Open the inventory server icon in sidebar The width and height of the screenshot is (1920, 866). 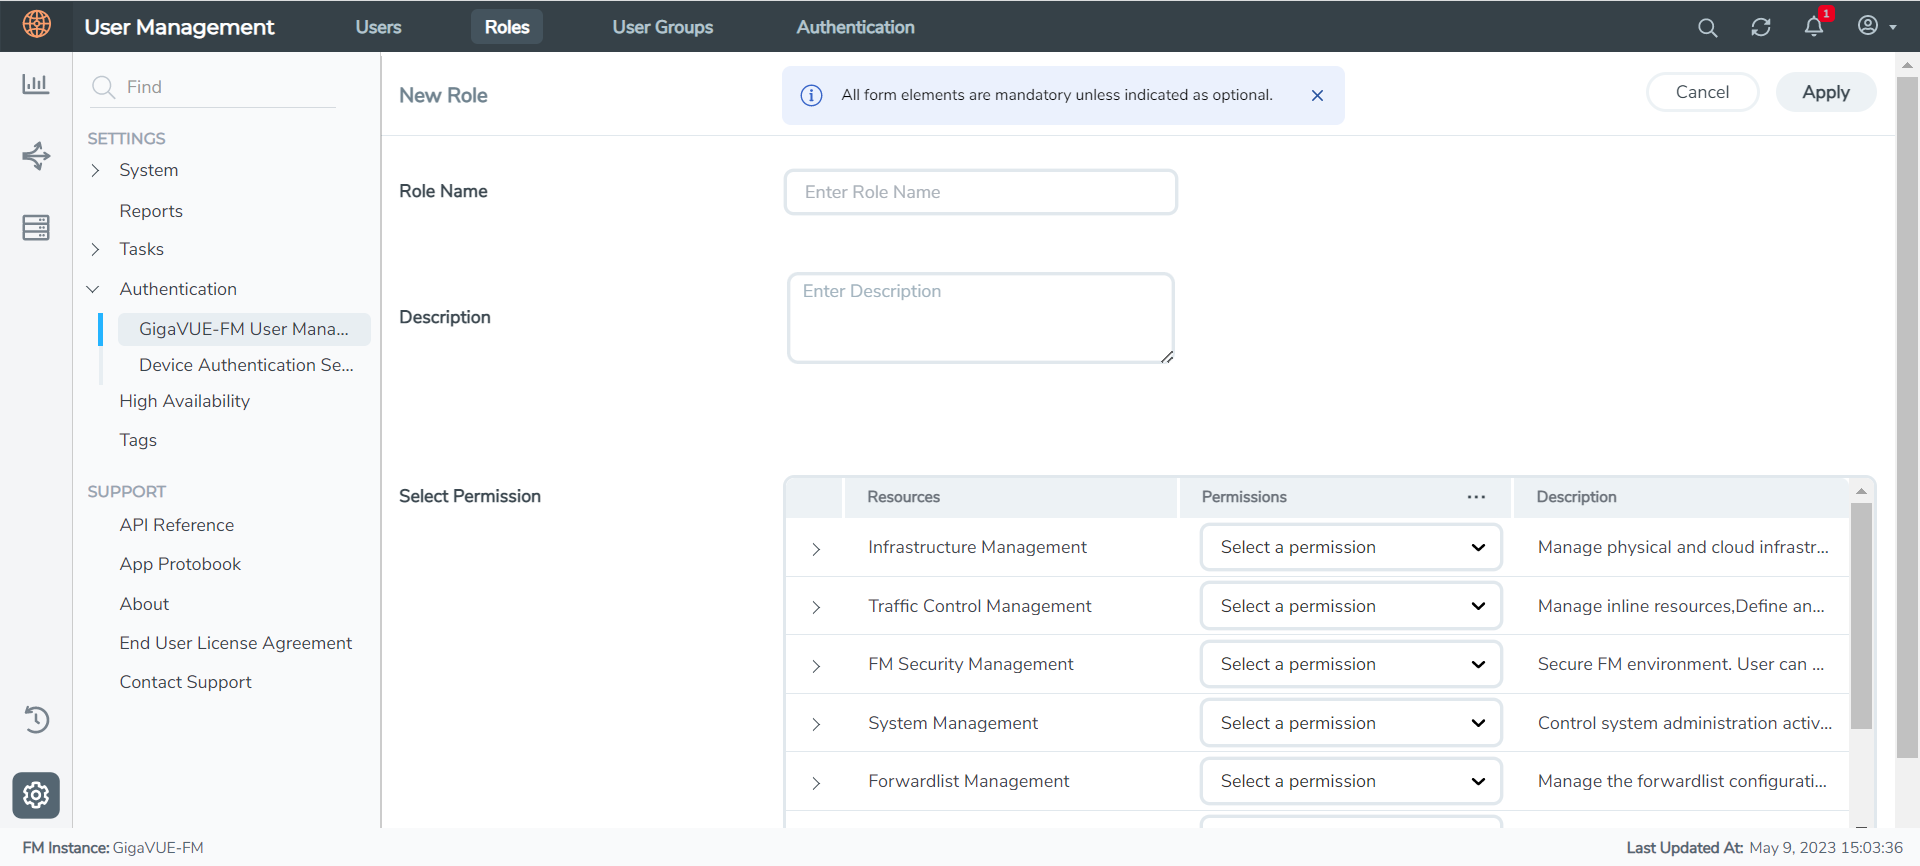tap(36, 228)
